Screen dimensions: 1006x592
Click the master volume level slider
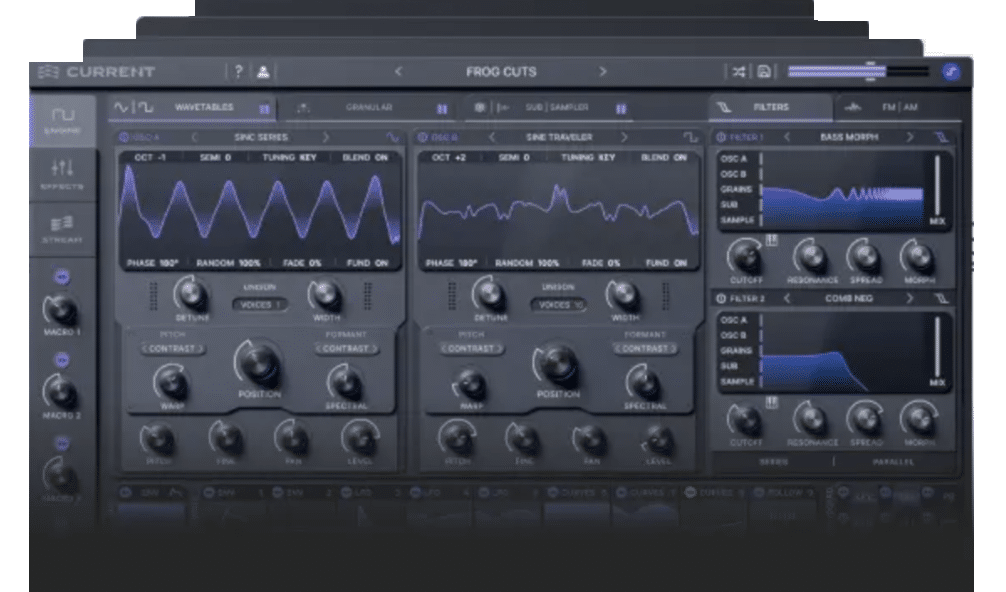click(858, 72)
